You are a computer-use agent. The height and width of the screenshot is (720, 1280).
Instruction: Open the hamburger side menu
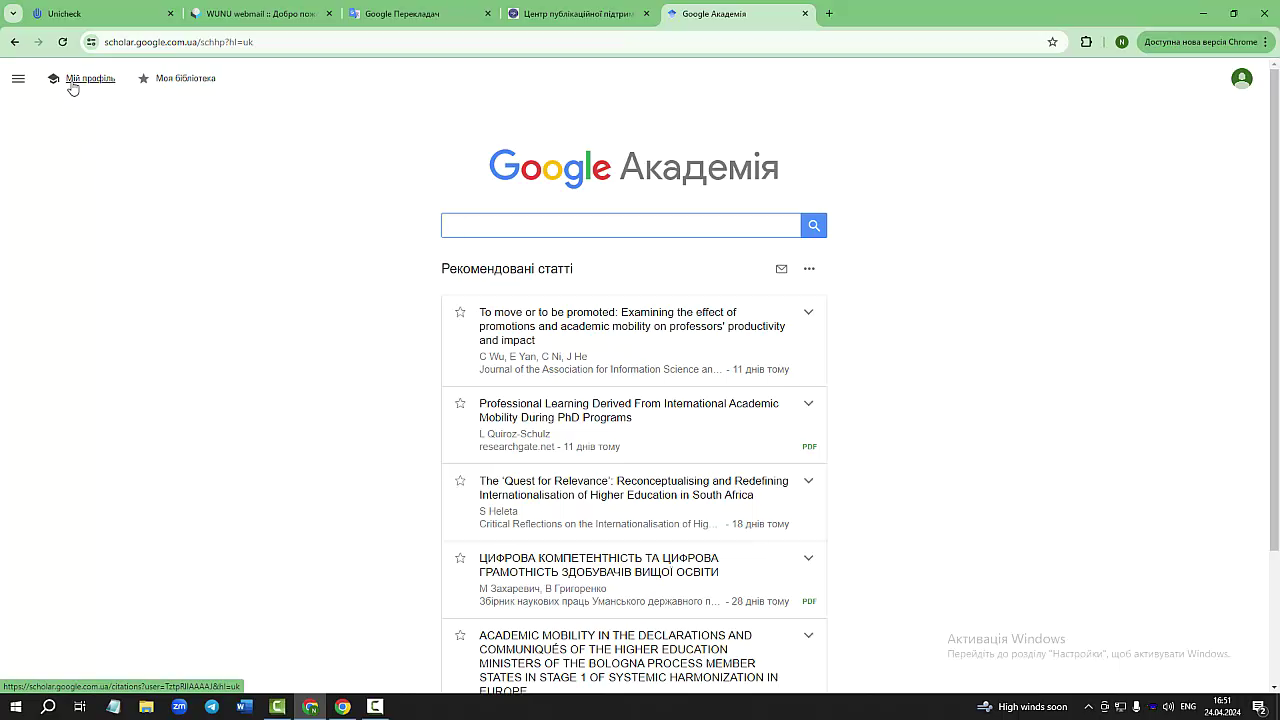[x=18, y=78]
